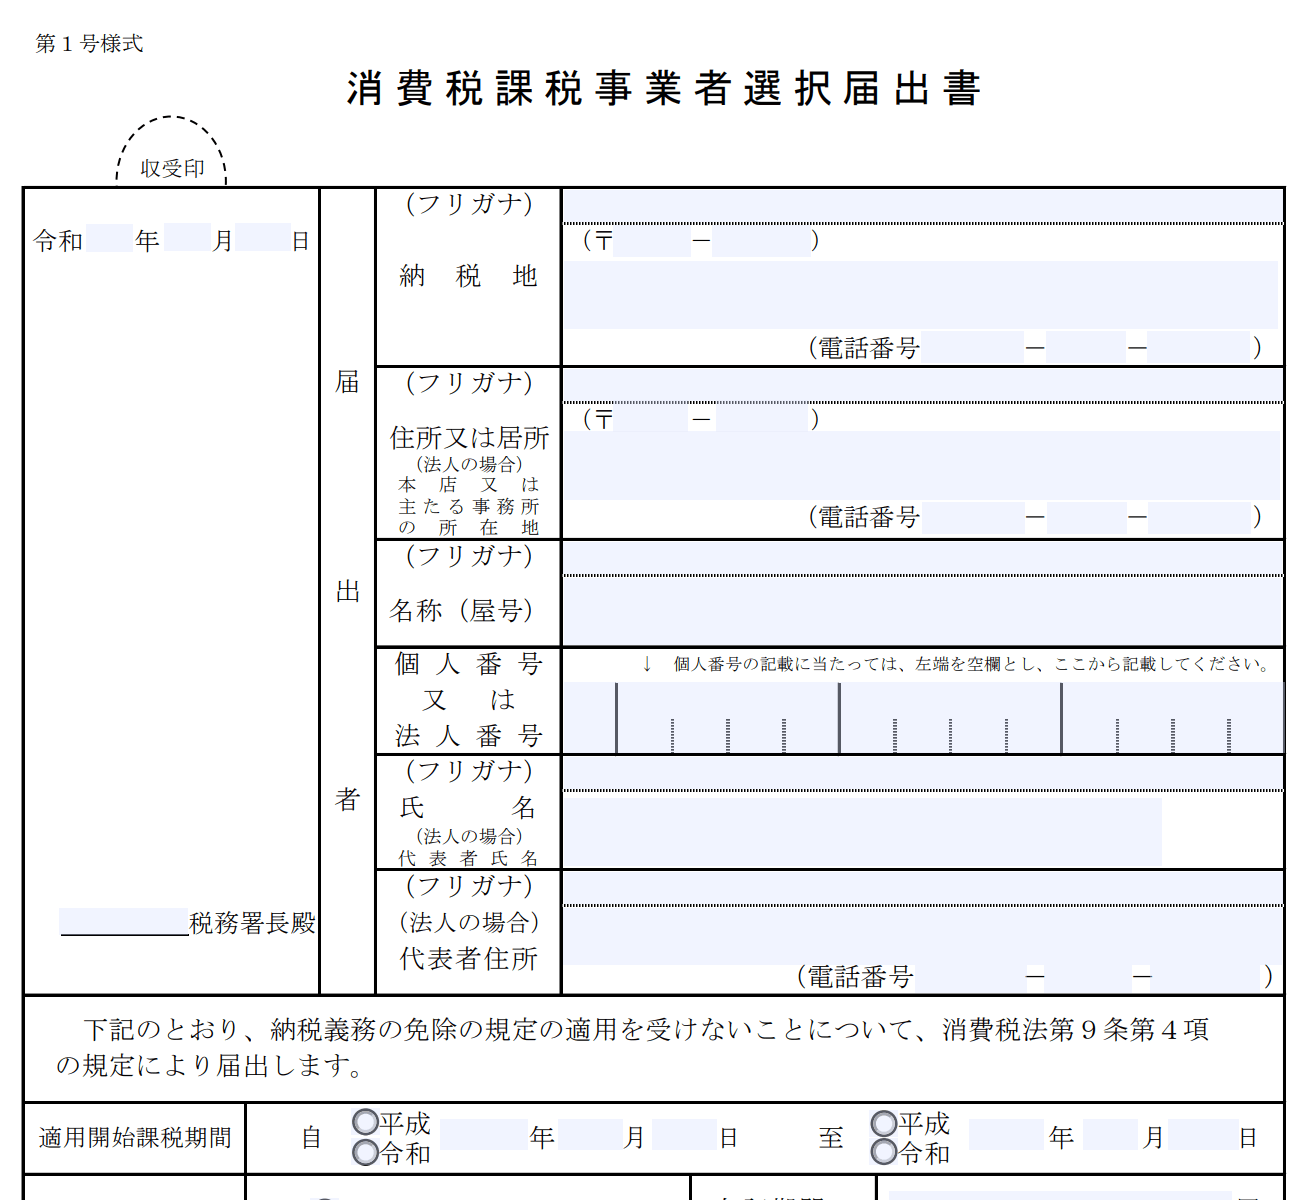This screenshot has width=1300, height=1200.
Task: Select the 平成 radio for the 自 start date
Action: click(x=366, y=1122)
